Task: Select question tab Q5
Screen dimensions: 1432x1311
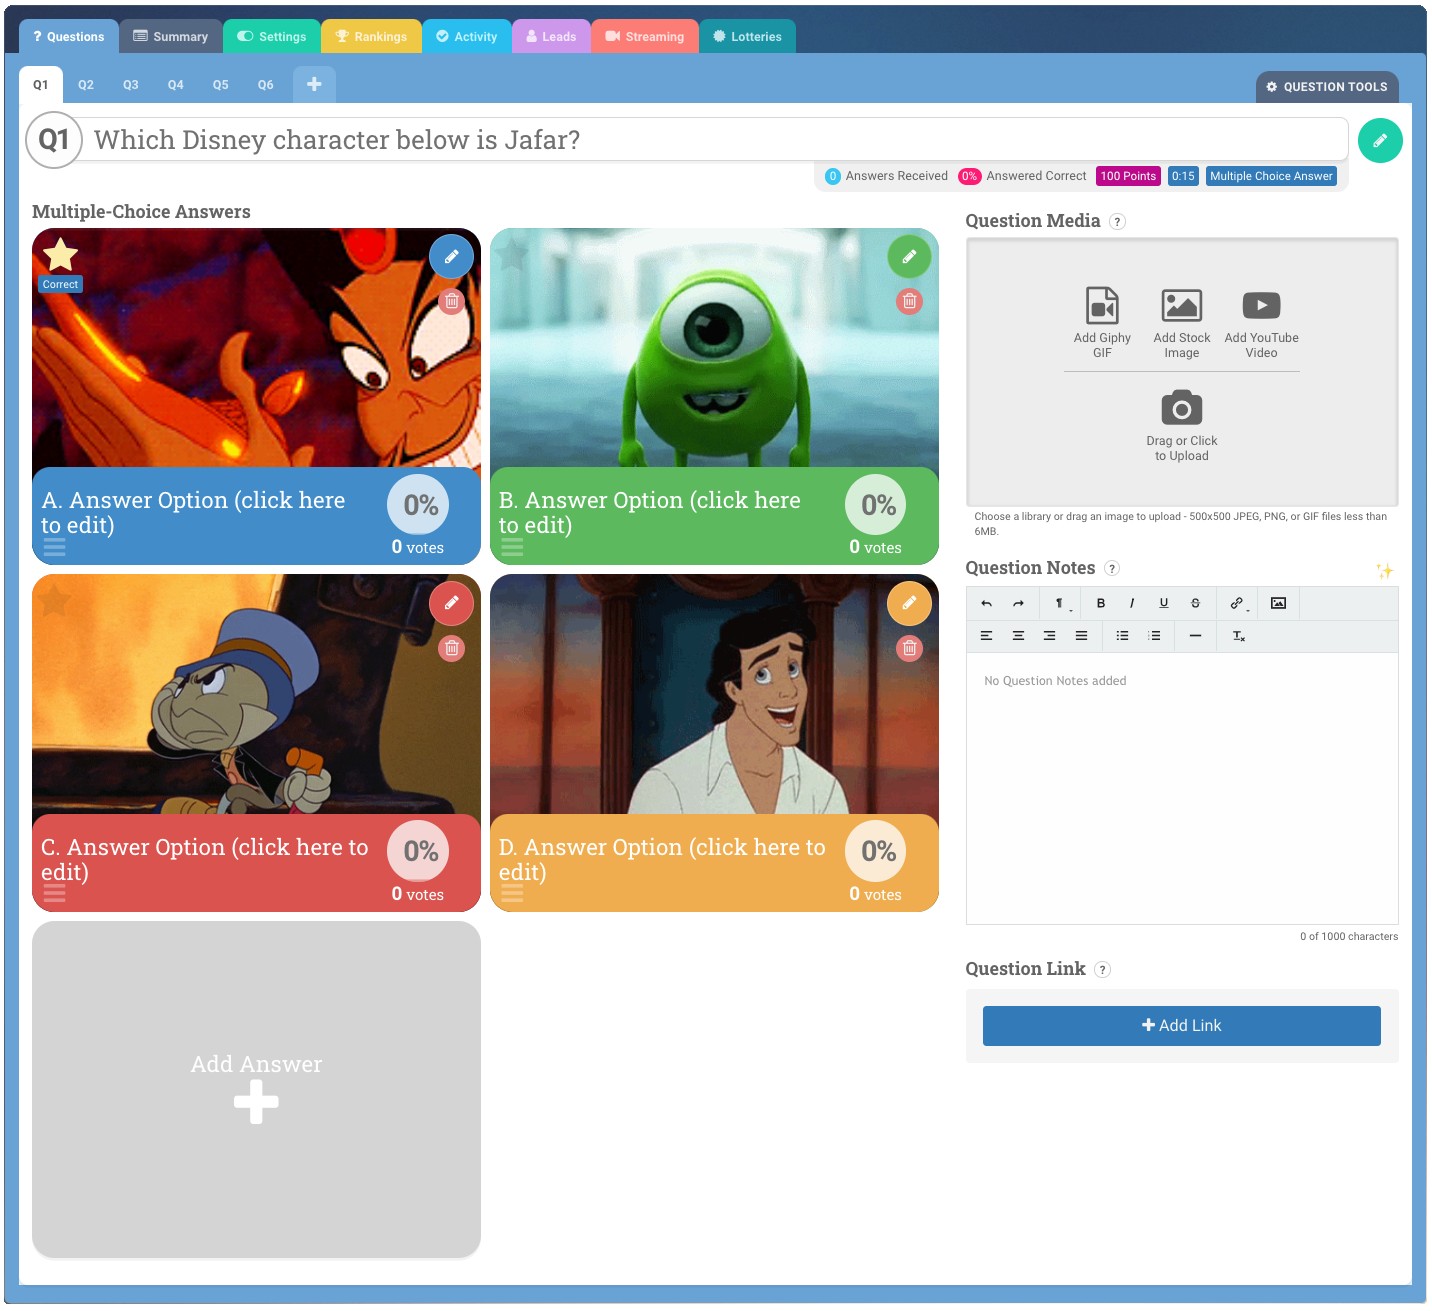Action: pos(221,85)
